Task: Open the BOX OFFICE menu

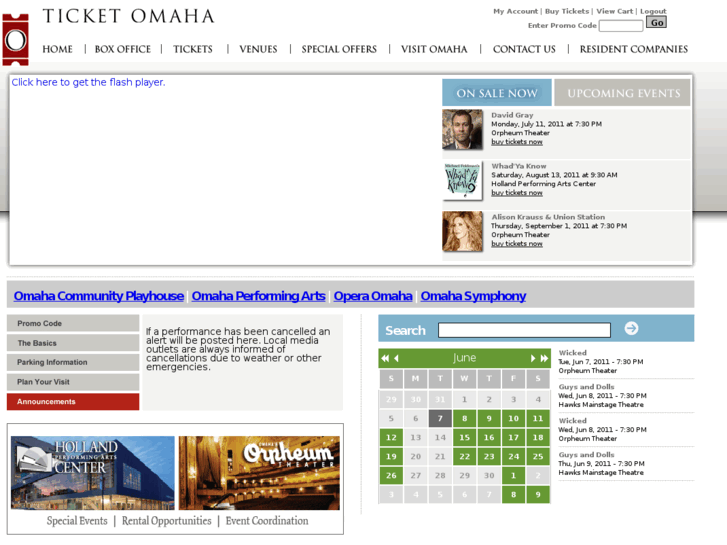Action: 123,49
